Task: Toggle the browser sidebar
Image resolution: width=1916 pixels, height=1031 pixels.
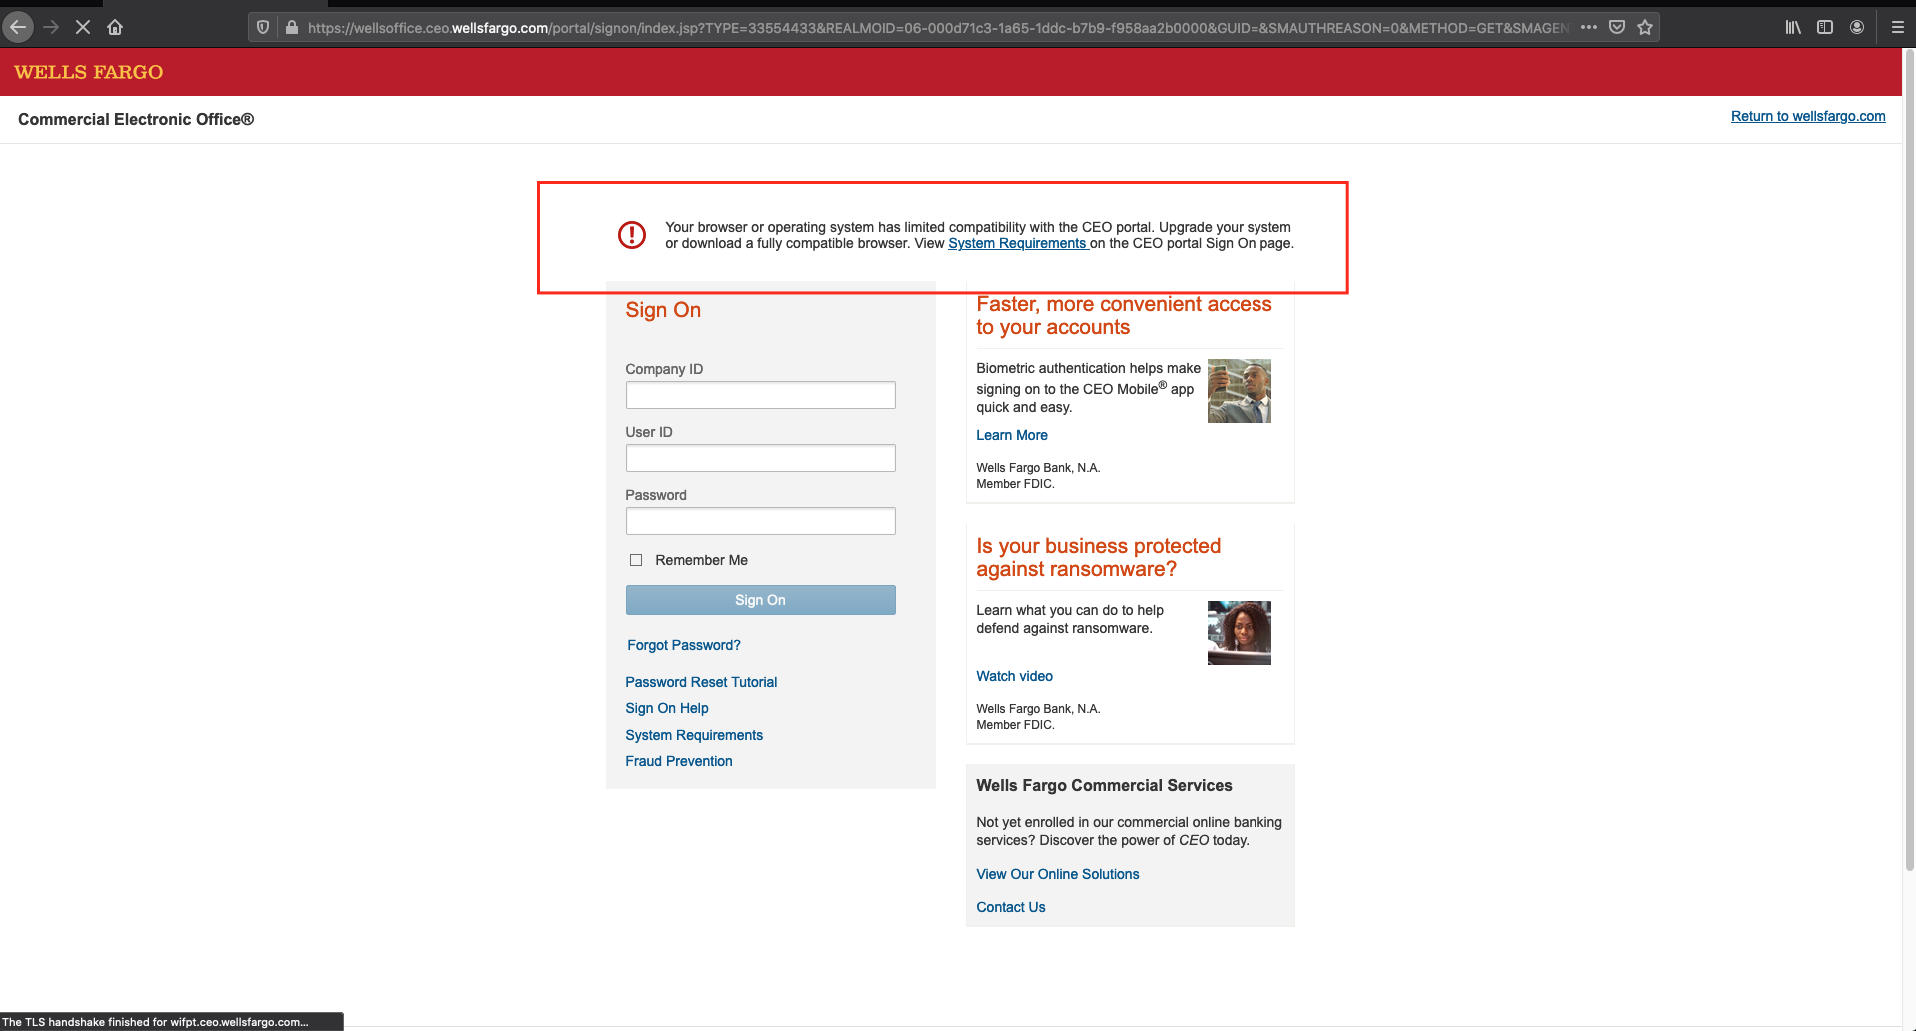Action: 1824,27
